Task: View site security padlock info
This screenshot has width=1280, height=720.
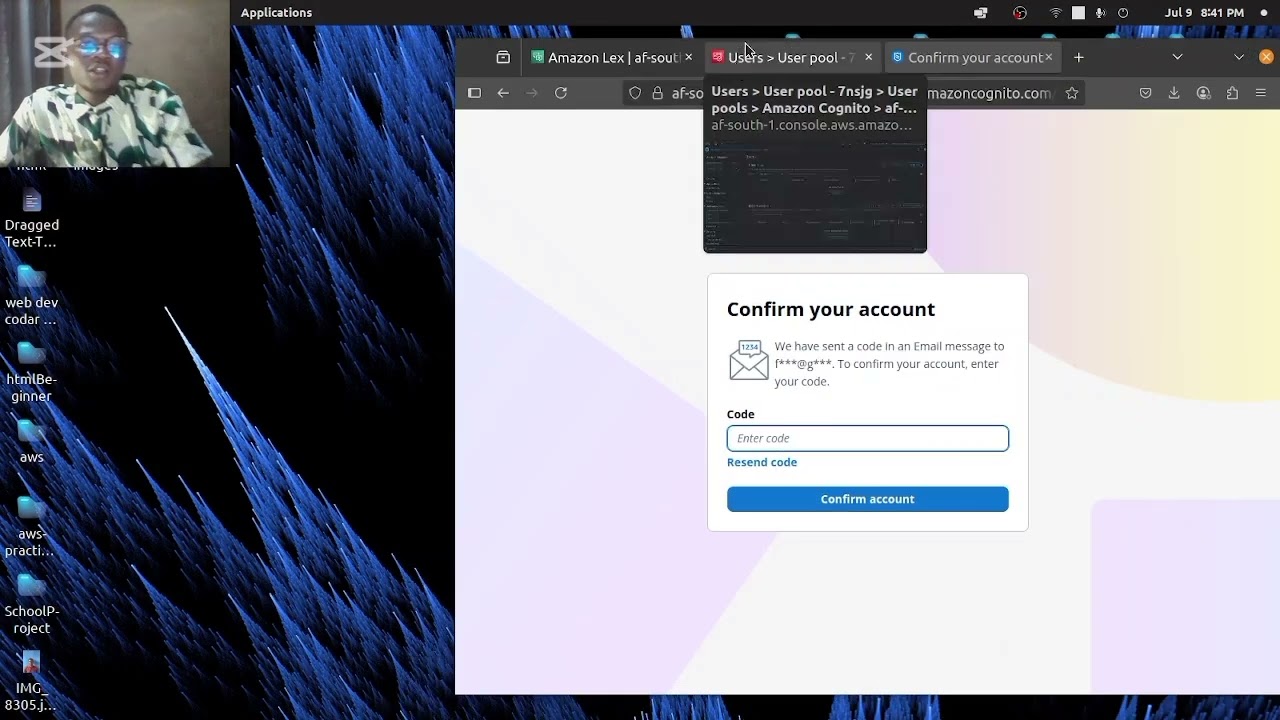Action: [x=657, y=93]
